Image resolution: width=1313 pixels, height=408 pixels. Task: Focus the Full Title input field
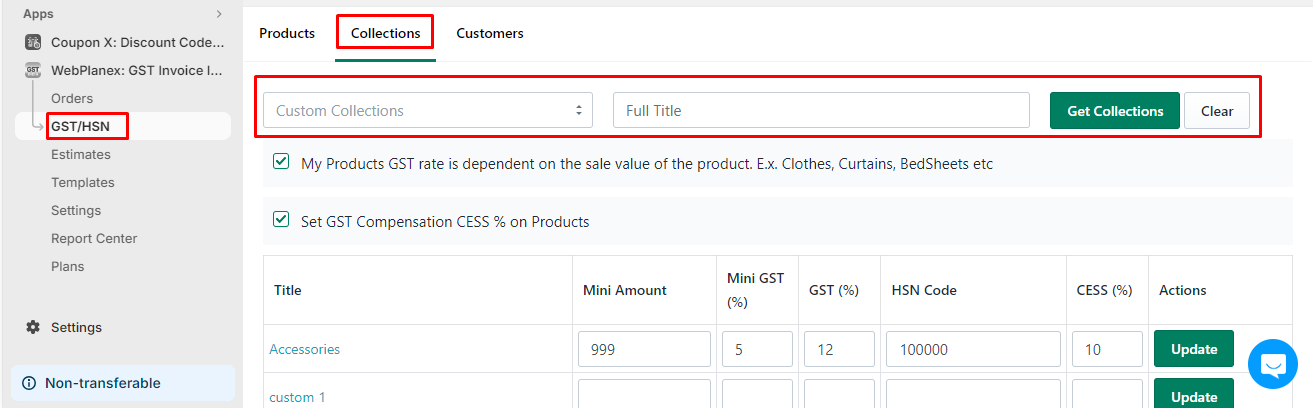(821, 110)
